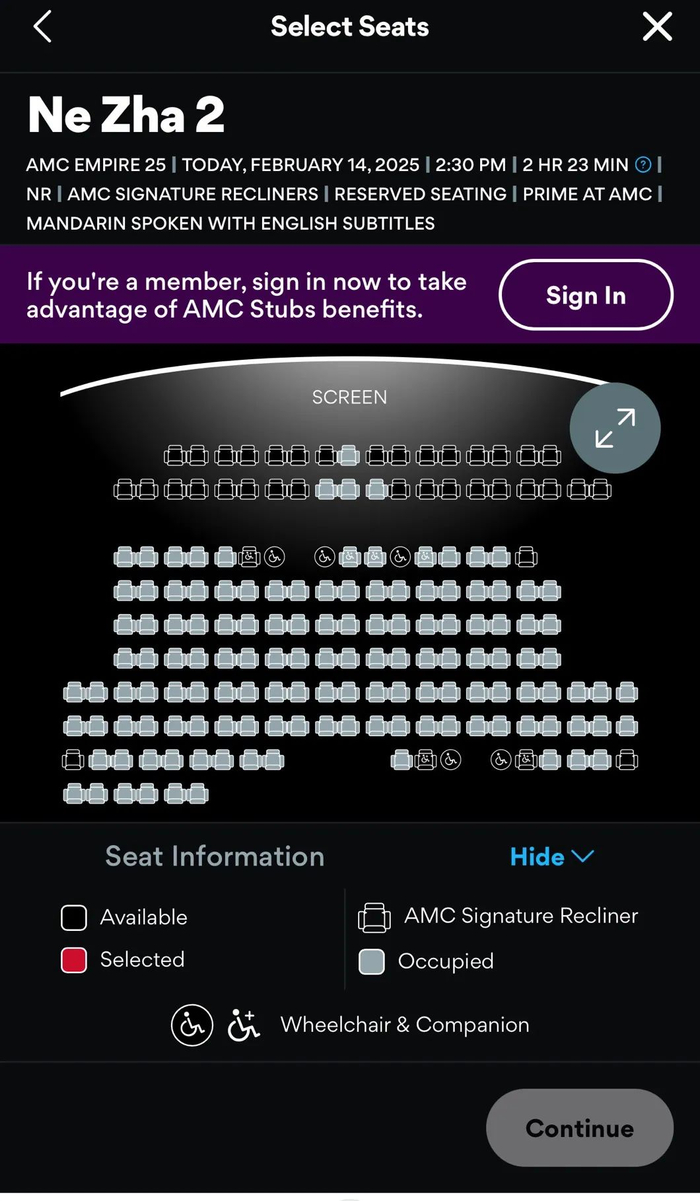Collapse Seat Information with the Hide chevron
The height and width of the screenshot is (1201, 700).
pos(551,857)
